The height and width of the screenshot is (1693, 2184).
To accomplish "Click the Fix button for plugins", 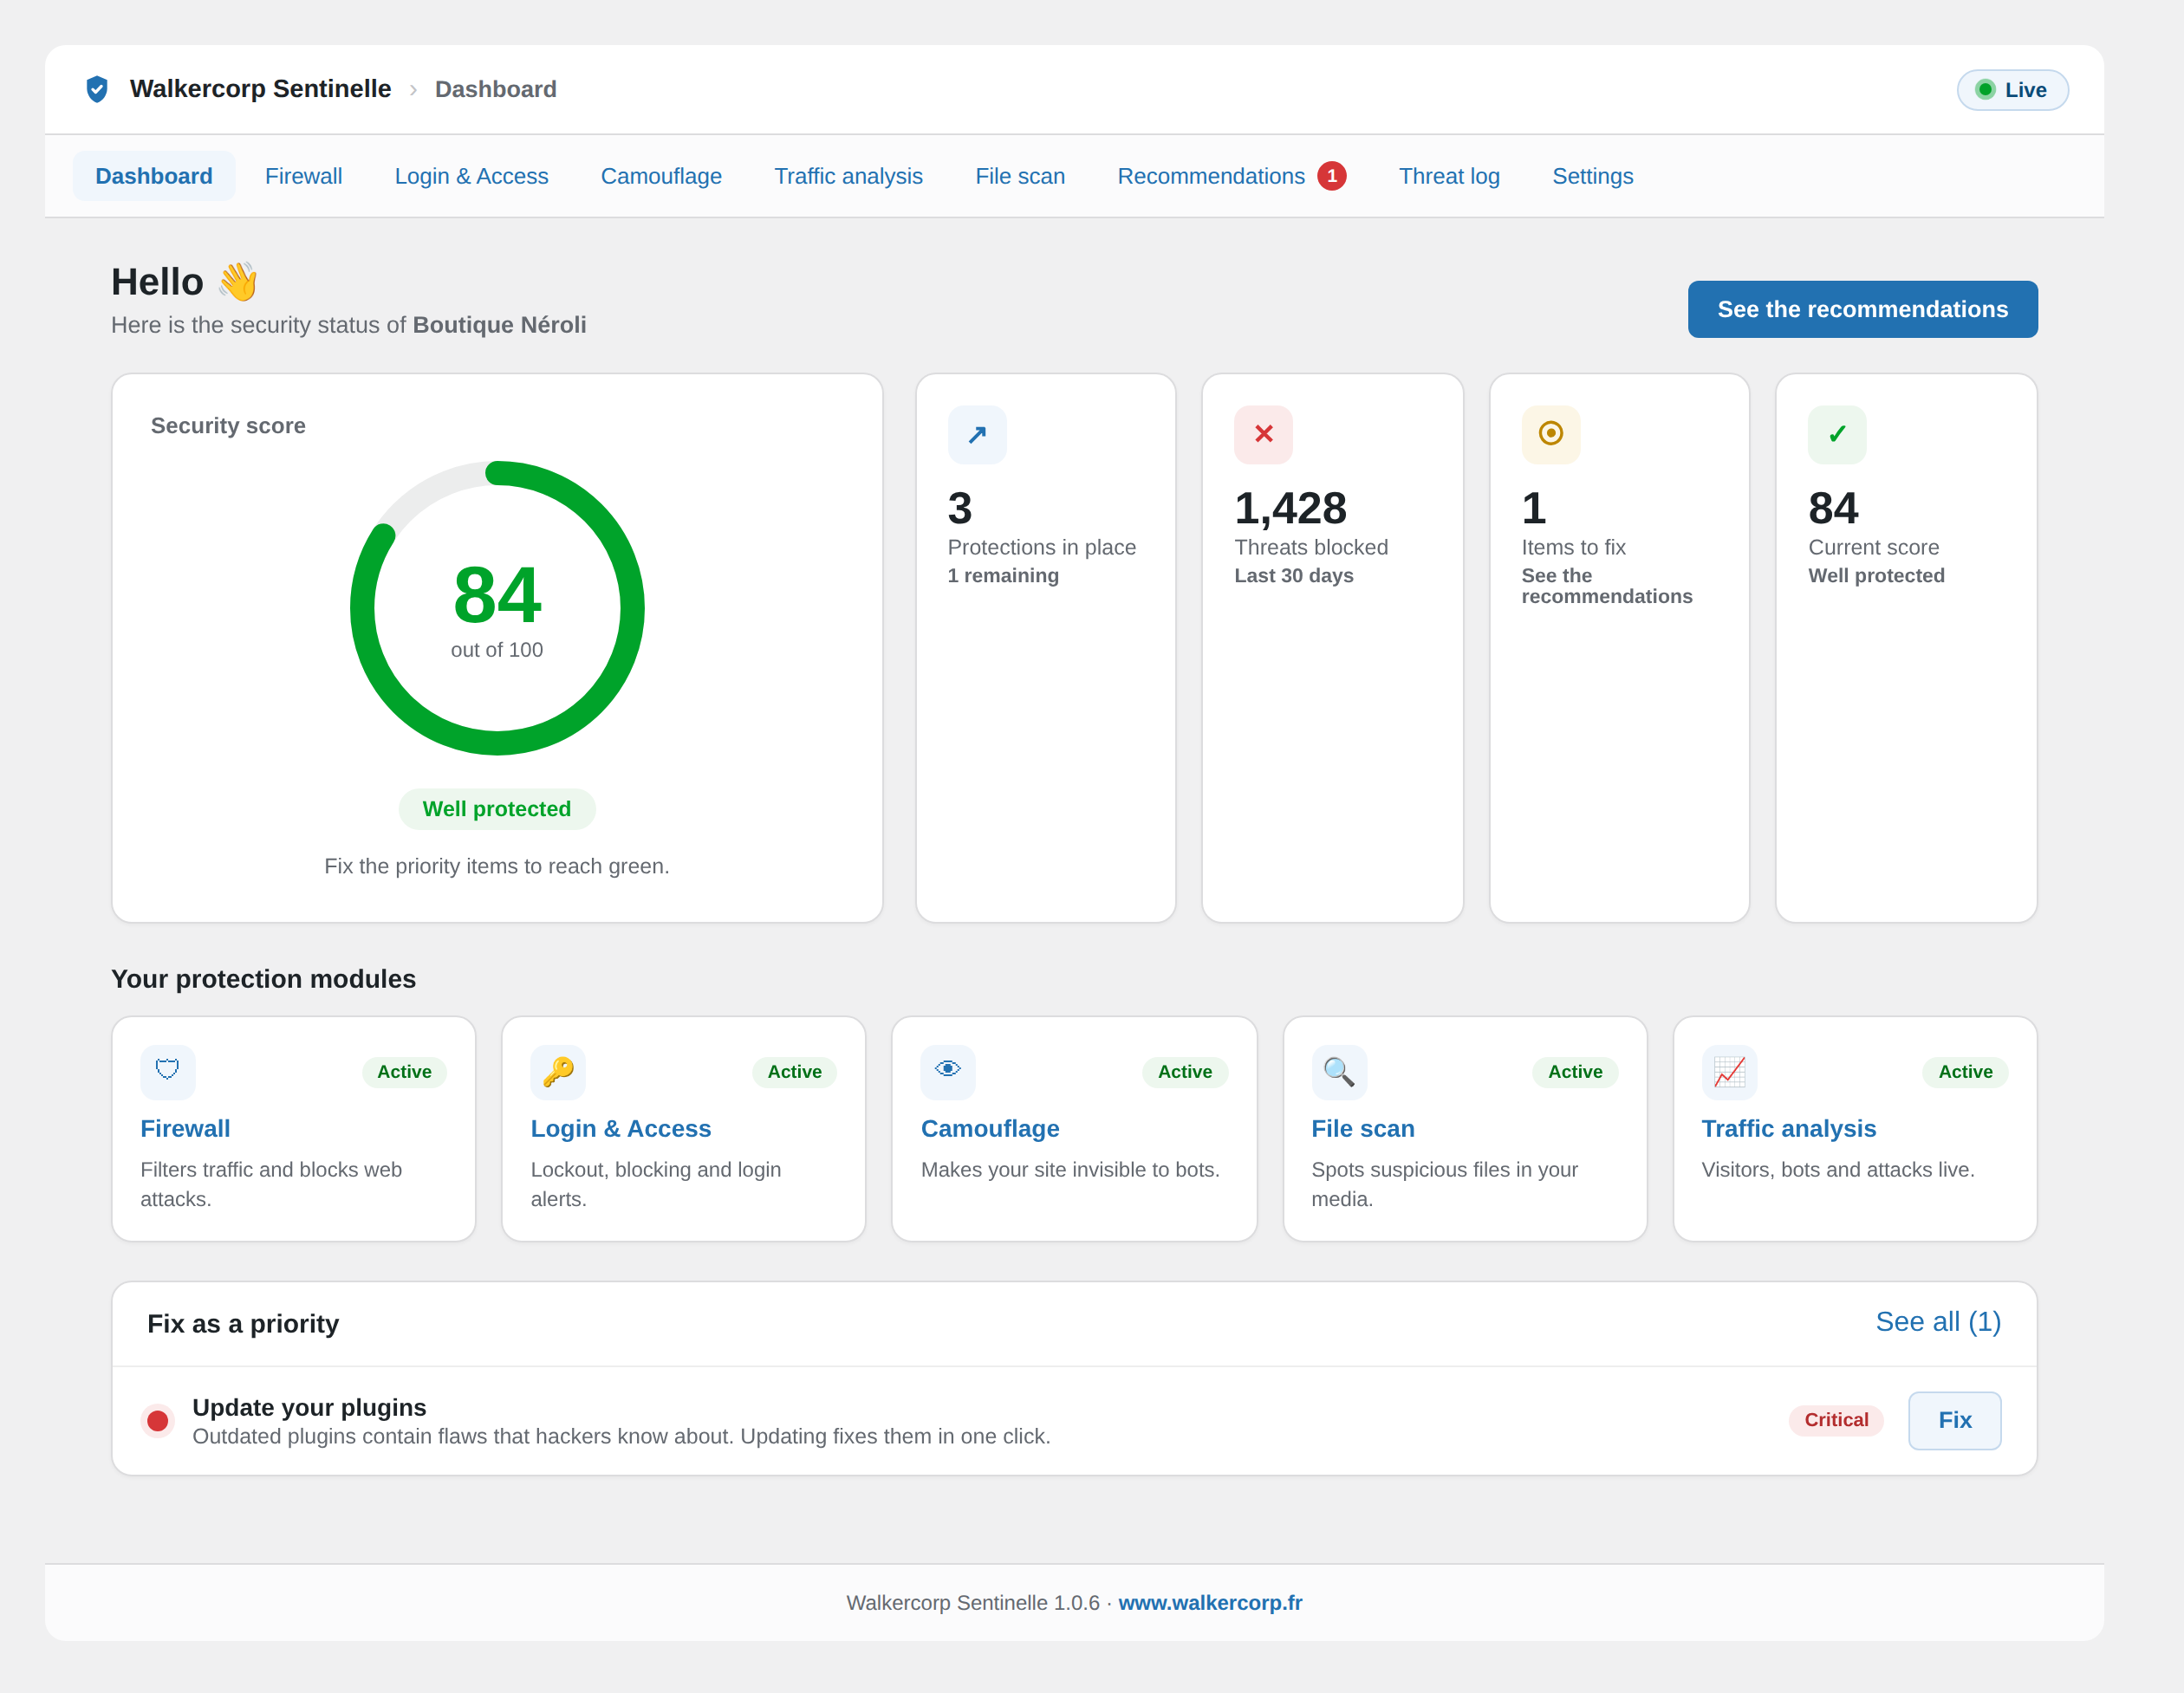I will pyautogui.click(x=1954, y=1420).
